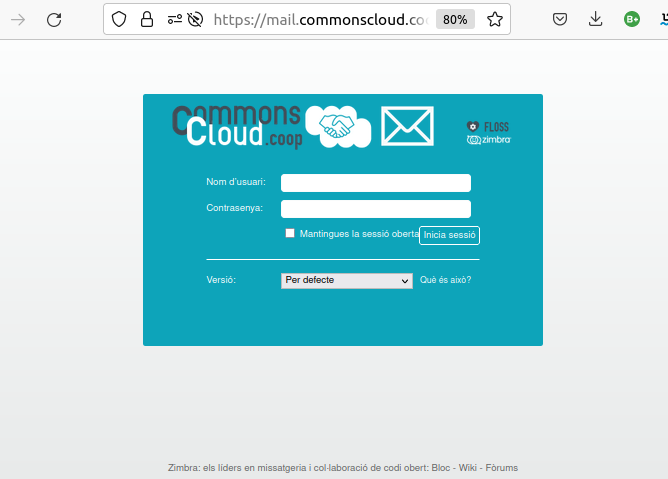Open tracking protection shield icon
This screenshot has width=668, height=479.
(x=119, y=19)
